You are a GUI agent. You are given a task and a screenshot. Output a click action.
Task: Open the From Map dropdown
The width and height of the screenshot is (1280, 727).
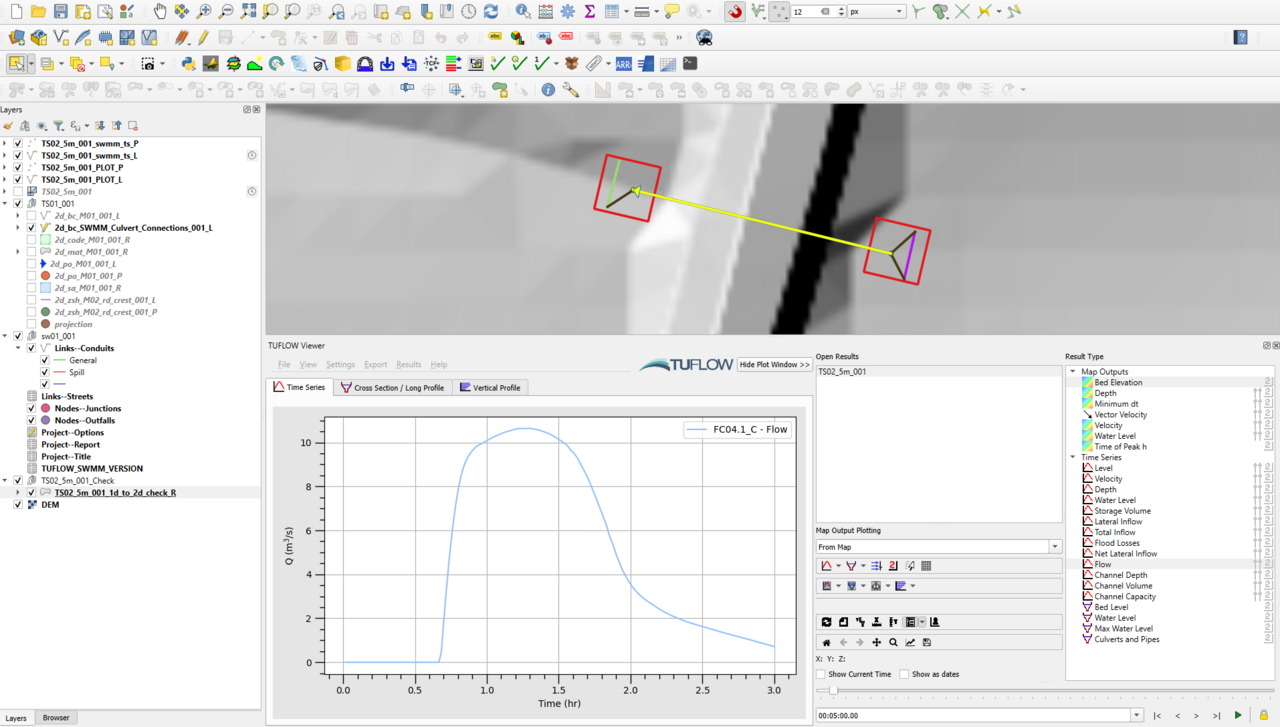pos(1054,547)
